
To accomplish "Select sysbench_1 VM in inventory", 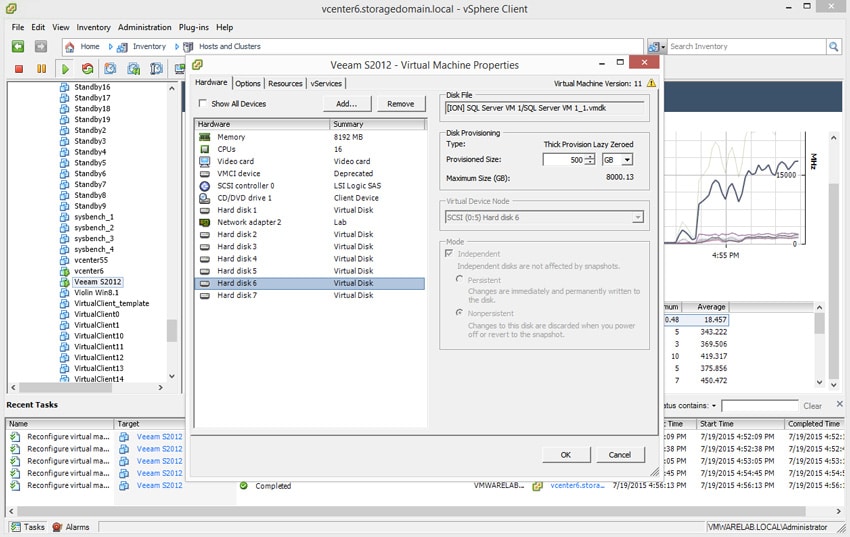I will 94,217.
